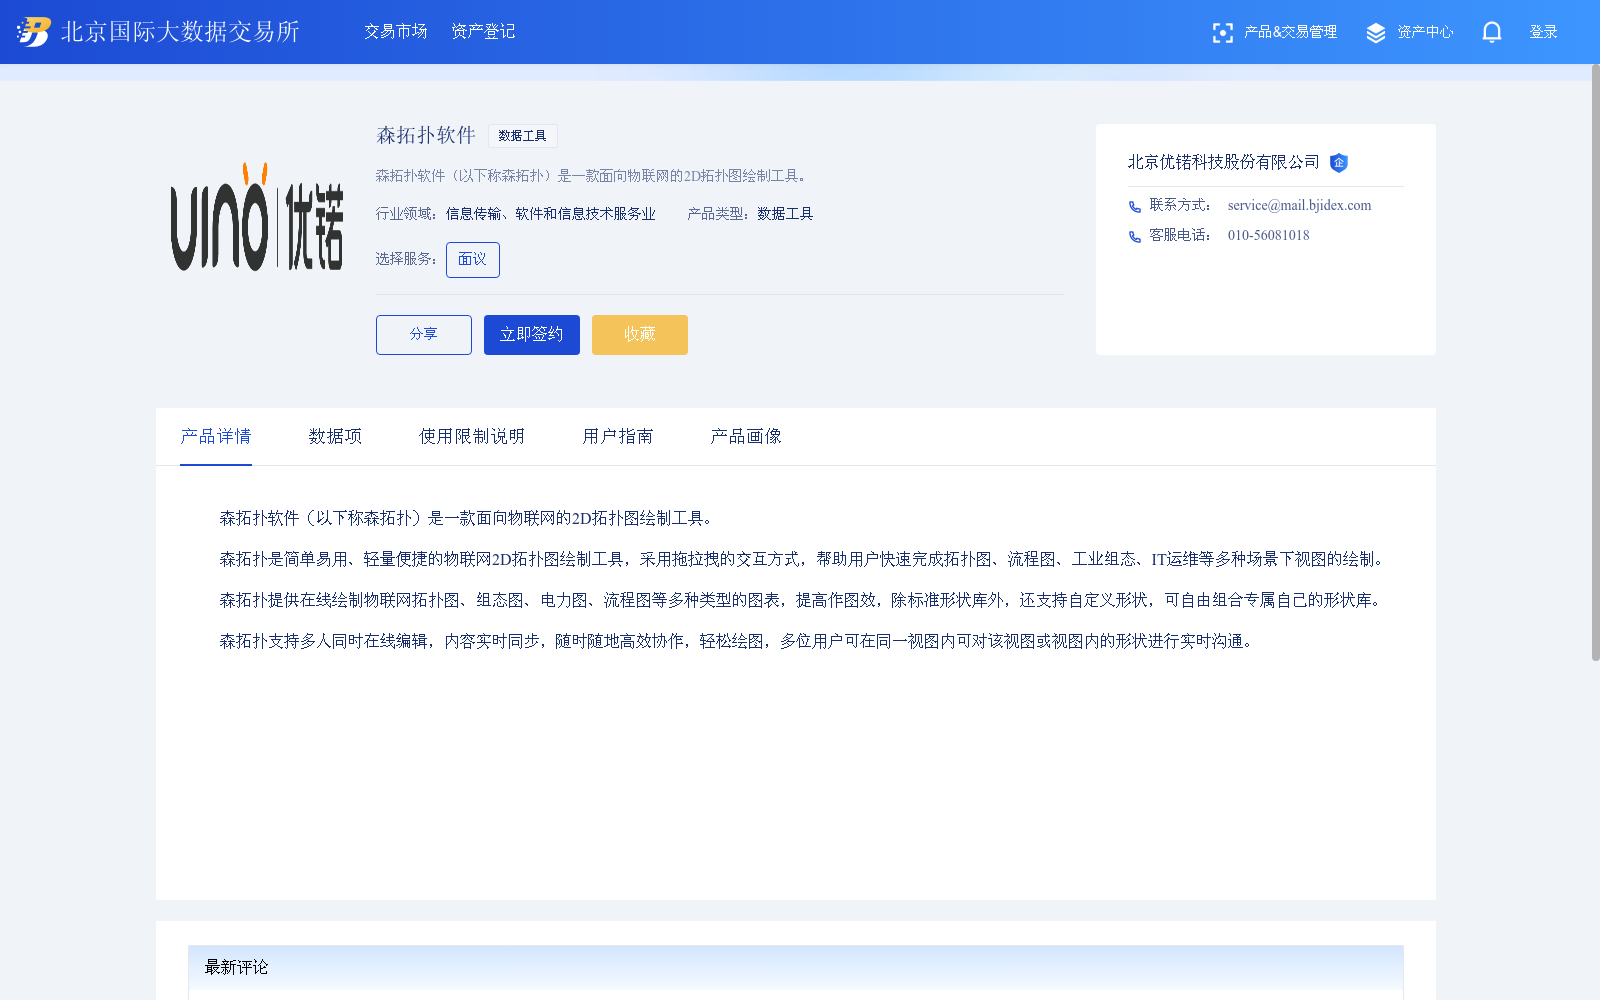
Task: Open 交易市场 menu
Action: coord(396,32)
